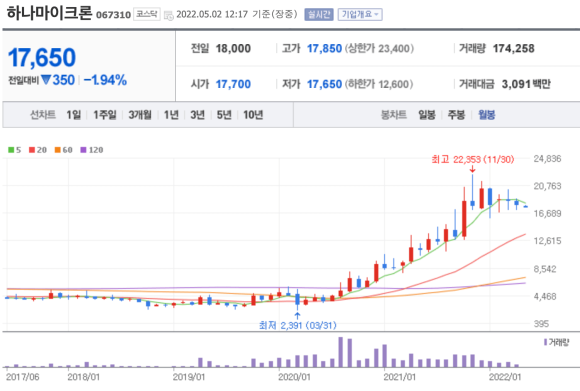This screenshot has height=391, width=580.
Task: Select the 3년 line chart tab
Action: (x=197, y=115)
